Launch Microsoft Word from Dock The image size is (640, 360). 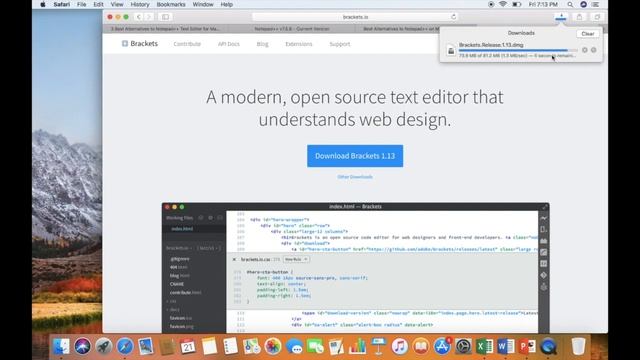pyautogui.click(x=506, y=347)
